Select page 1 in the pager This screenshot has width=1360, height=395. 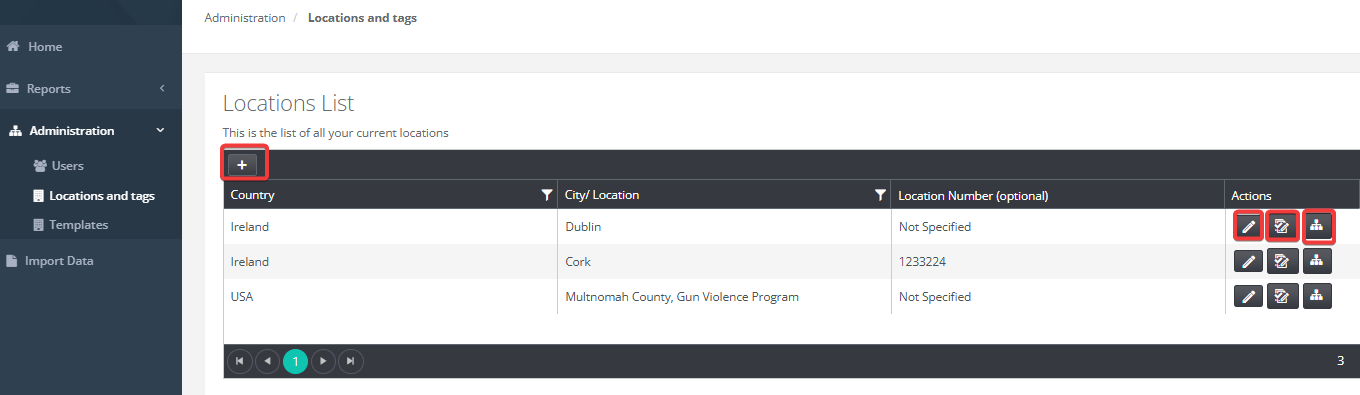coord(295,361)
